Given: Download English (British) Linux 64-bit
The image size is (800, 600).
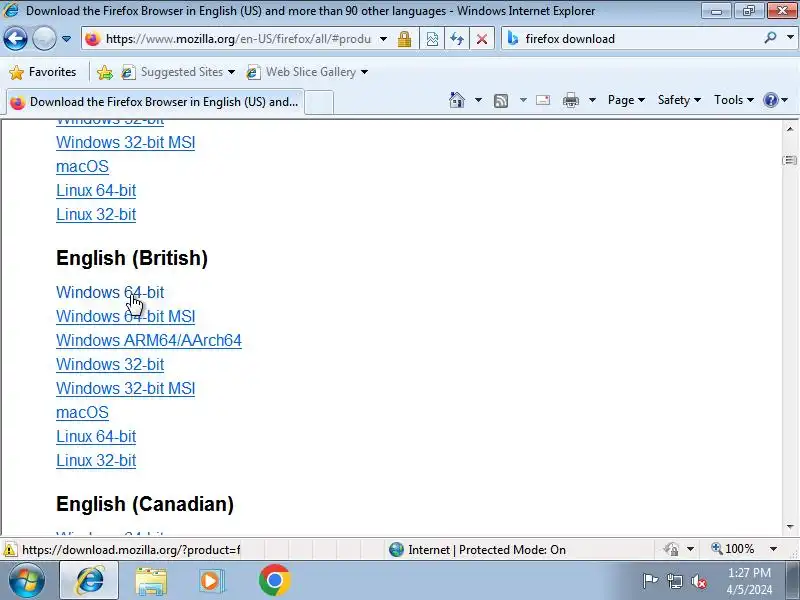Looking at the screenshot, I should pyautogui.click(x=96, y=436).
